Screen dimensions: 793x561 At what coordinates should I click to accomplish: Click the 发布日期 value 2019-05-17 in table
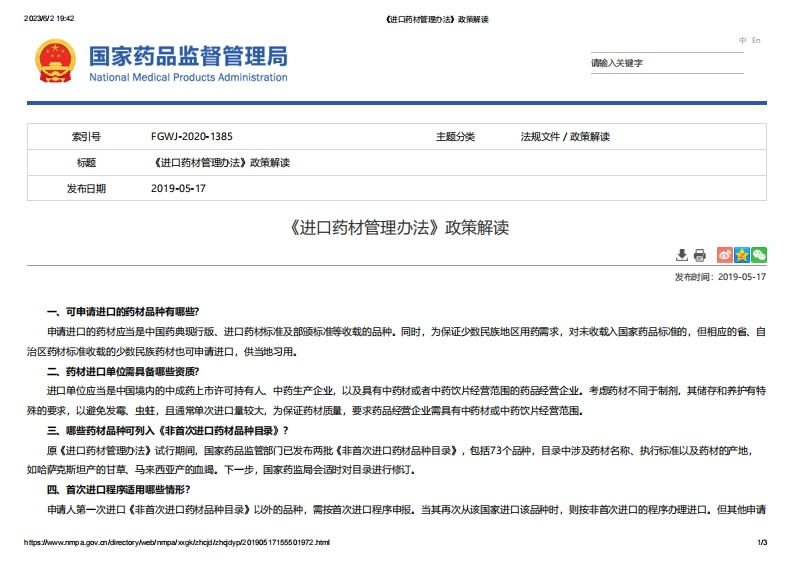178,188
